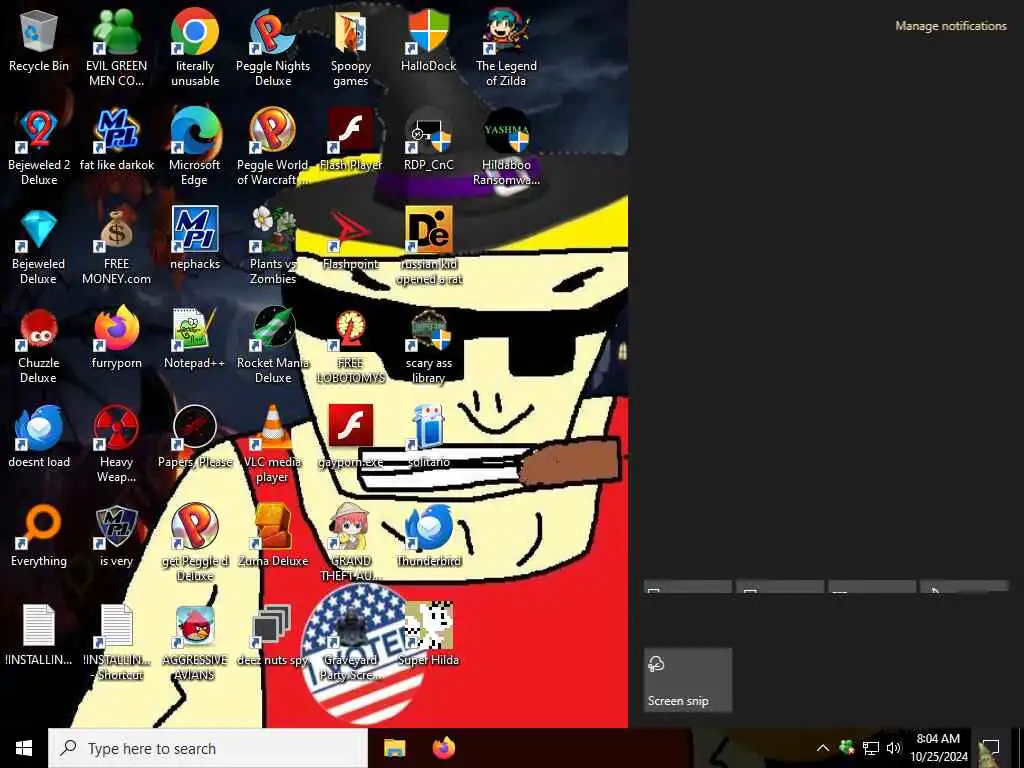
Task: Show hidden system tray icons
Action: 823,748
